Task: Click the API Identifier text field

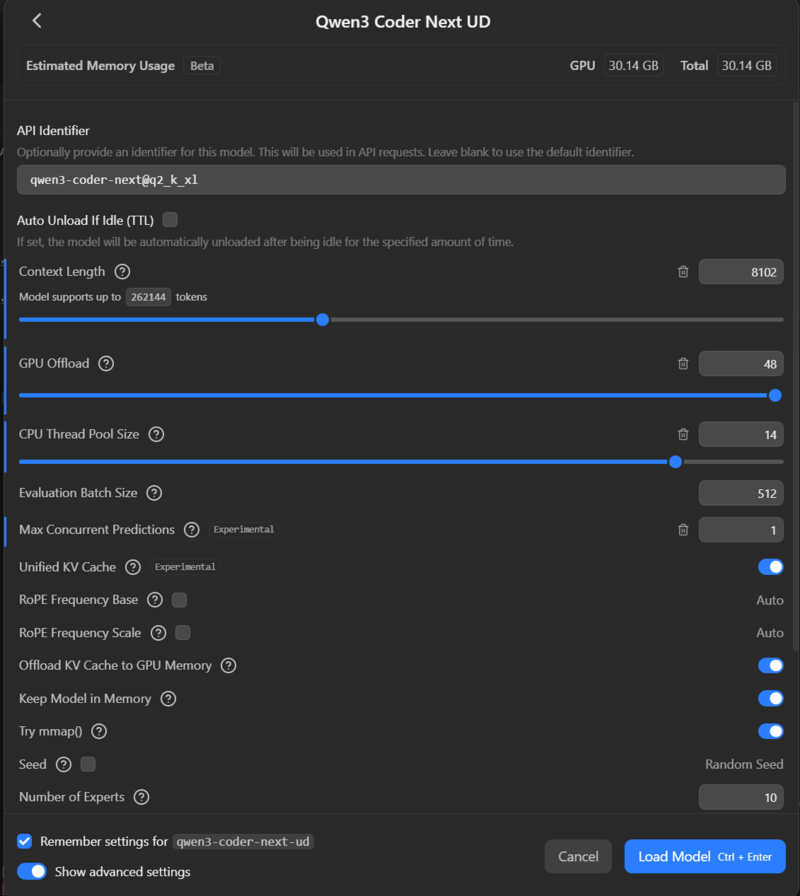Action: (400, 180)
